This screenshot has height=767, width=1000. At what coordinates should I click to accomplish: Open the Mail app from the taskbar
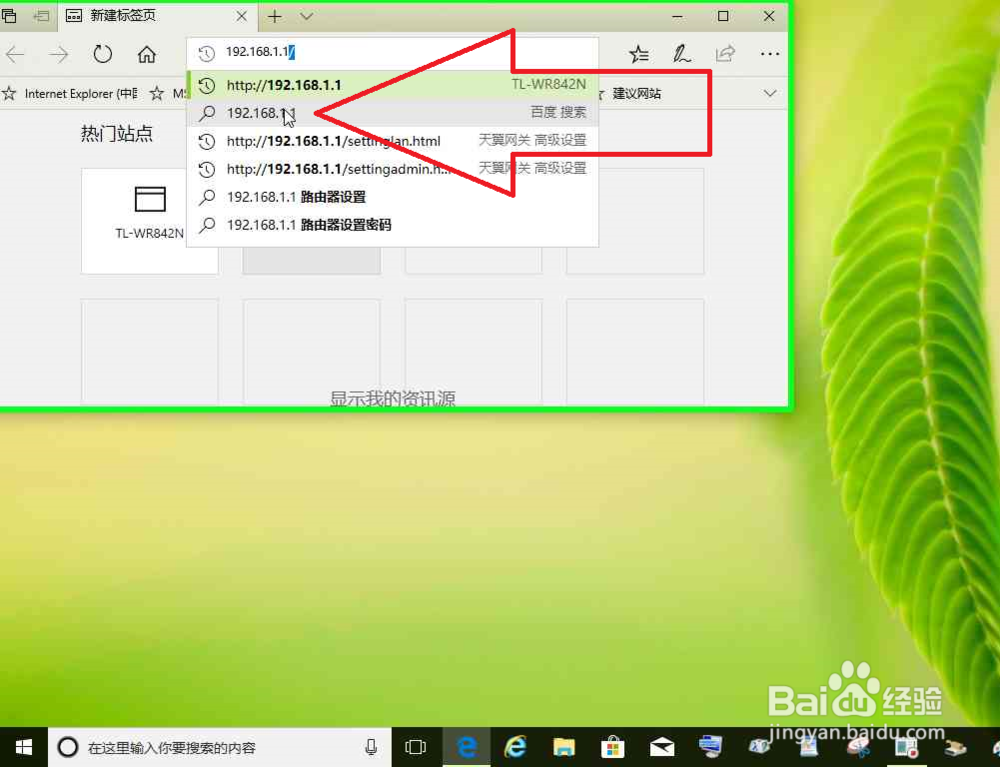(x=661, y=747)
